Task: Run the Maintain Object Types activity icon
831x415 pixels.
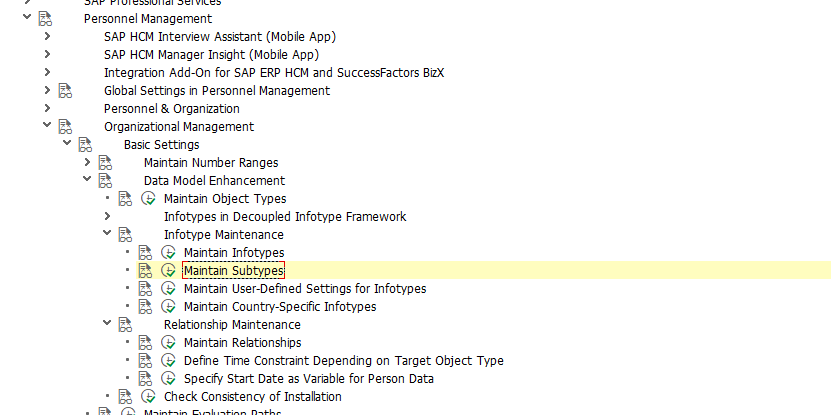Action: [148, 199]
